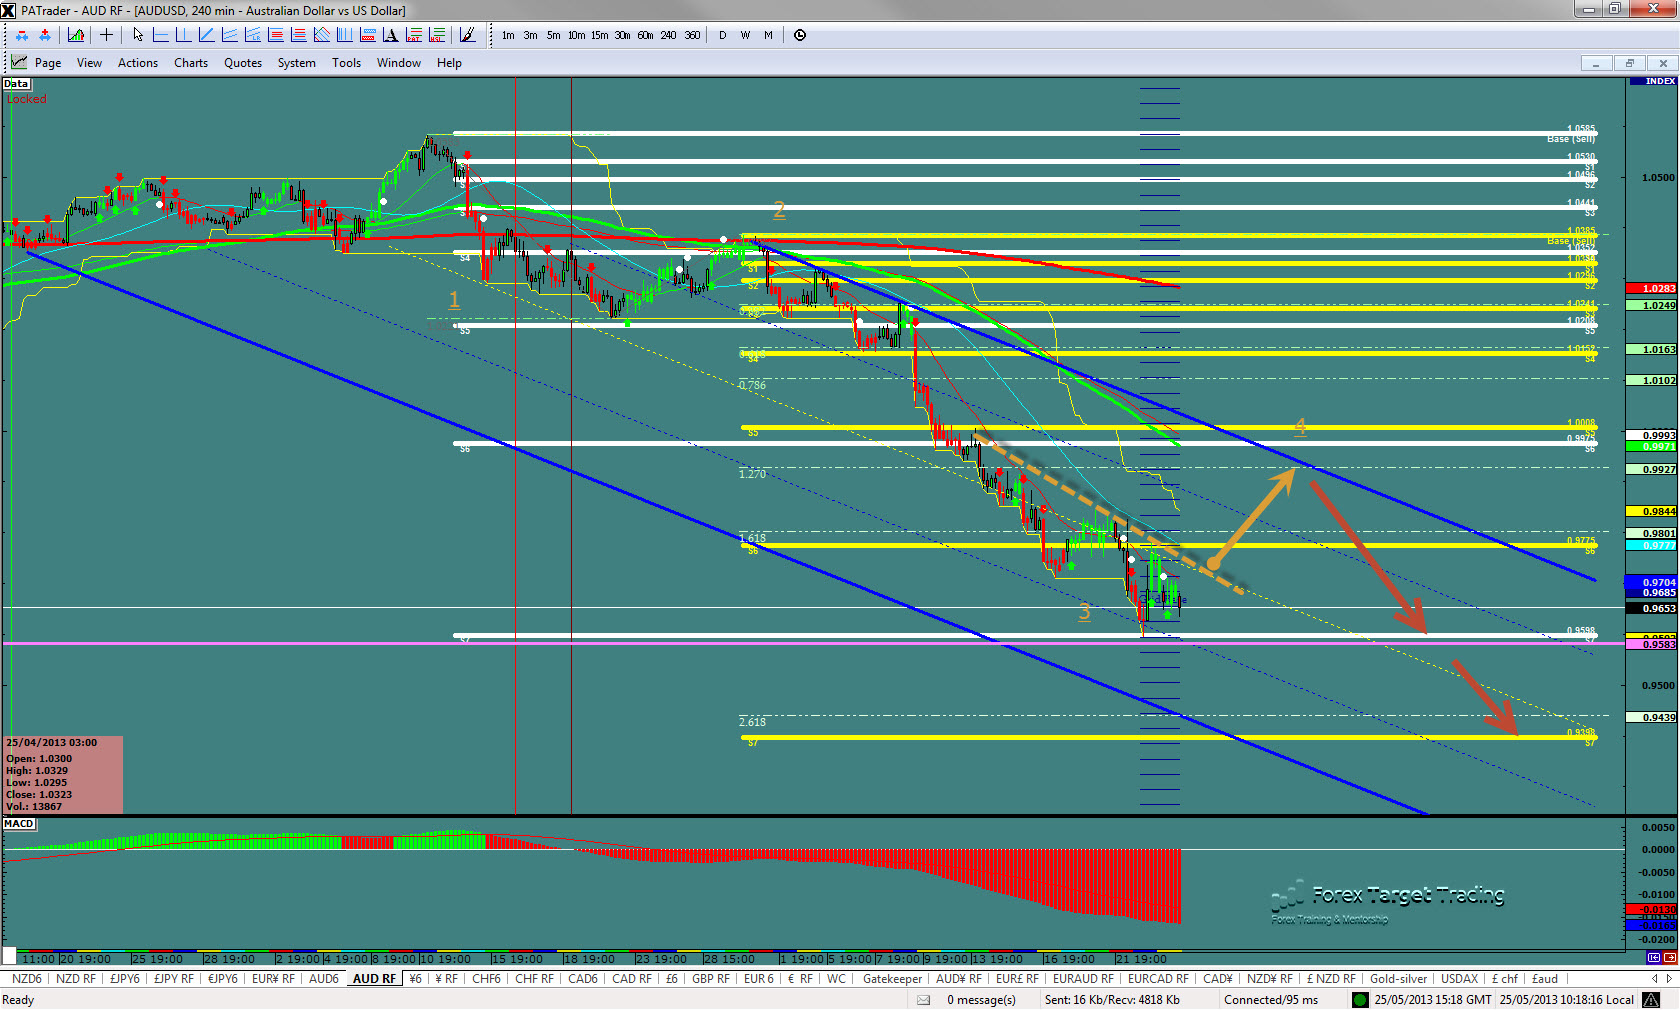1680x1010 pixels.
Task: Open the Help menu
Action: [449, 63]
